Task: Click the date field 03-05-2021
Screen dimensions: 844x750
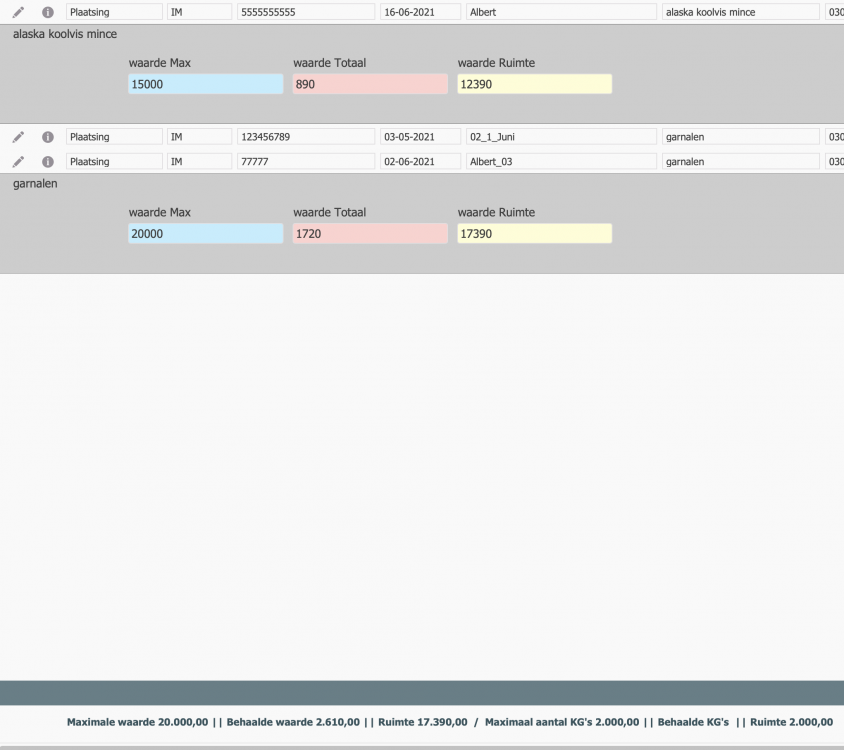Action: pyautogui.click(x=420, y=137)
